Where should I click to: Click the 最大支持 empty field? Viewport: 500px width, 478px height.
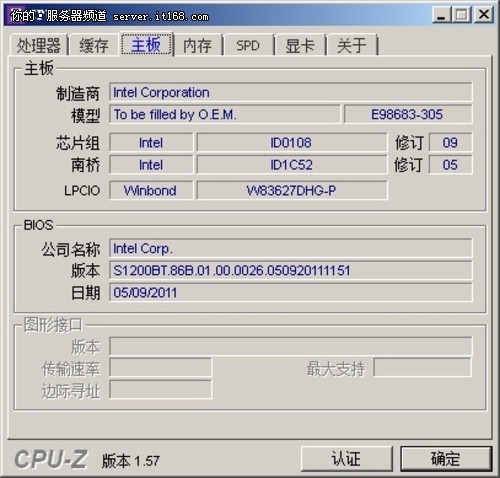423,368
